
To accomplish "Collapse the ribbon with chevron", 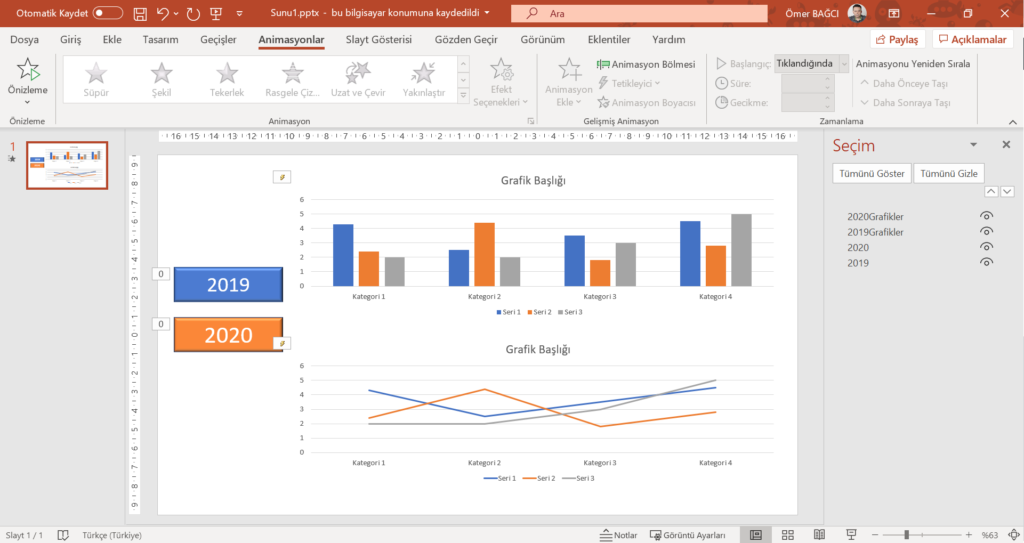I will [x=1012, y=122].
